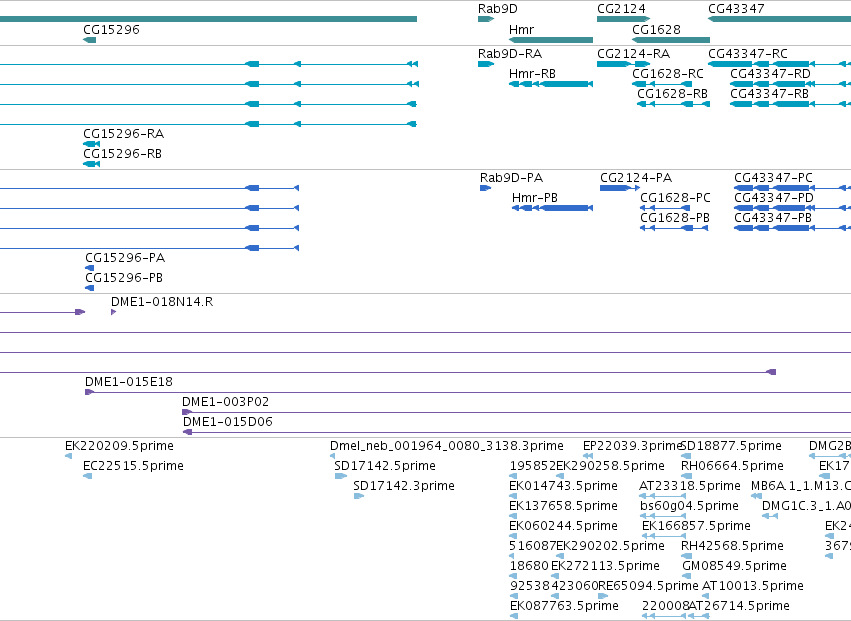Open the AT23318.5prime EST label

pyautogui.click(x=689, y=486)
